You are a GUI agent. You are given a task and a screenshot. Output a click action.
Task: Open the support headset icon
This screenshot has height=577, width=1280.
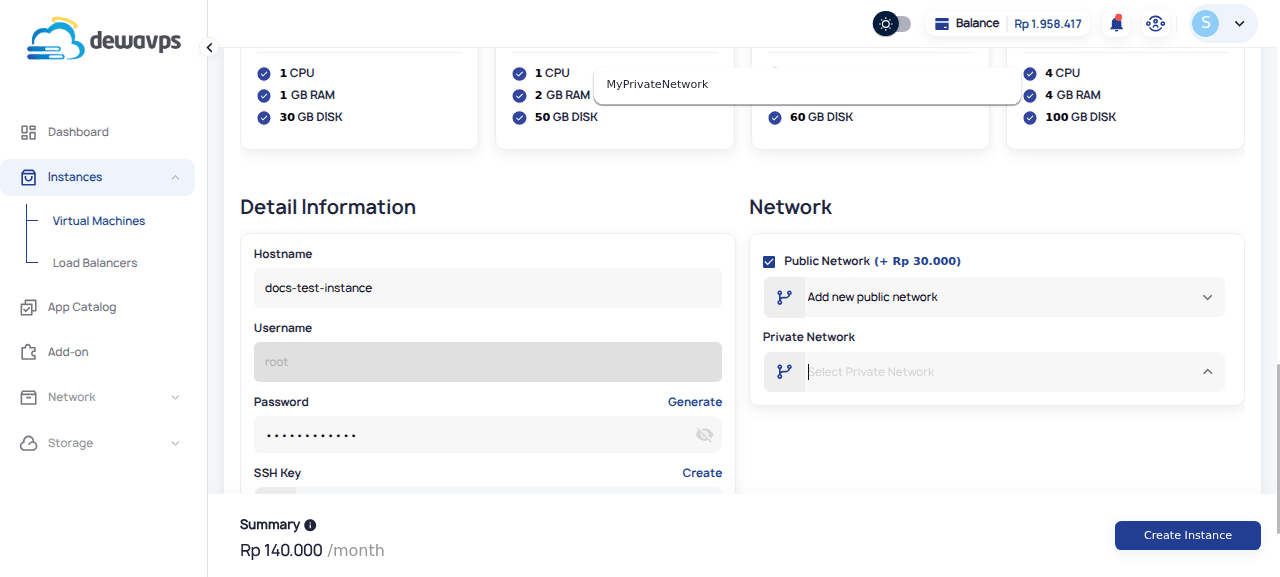(x=1156, y=22)
